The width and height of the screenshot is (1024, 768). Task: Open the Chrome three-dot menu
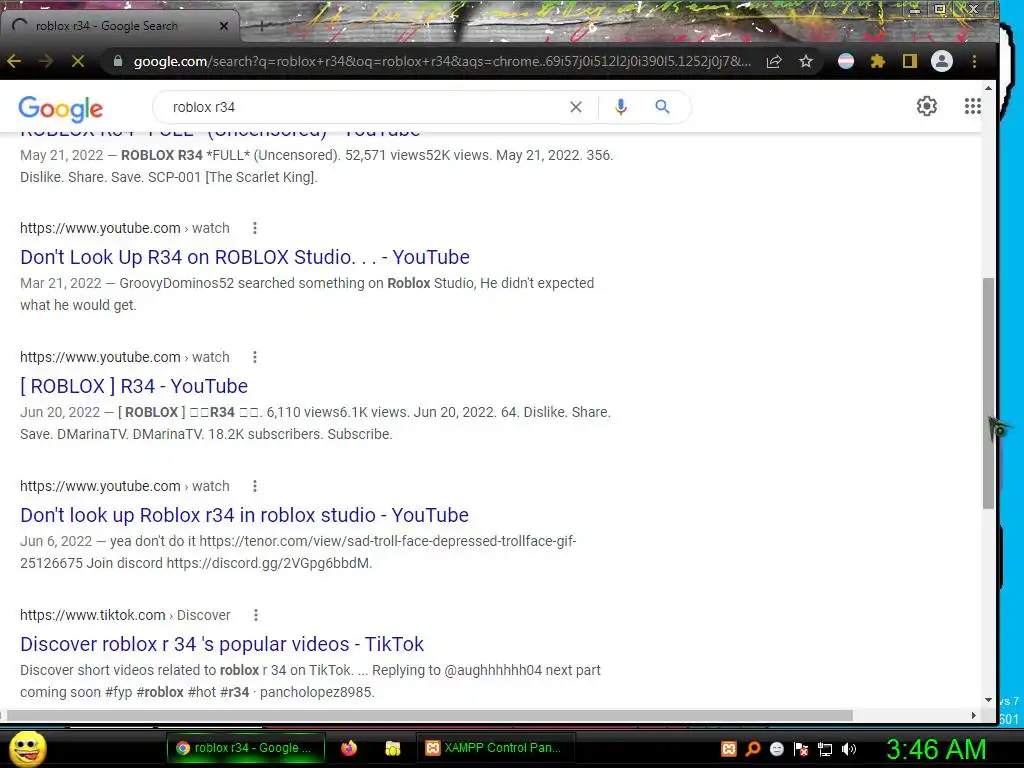tap(974, 61)
